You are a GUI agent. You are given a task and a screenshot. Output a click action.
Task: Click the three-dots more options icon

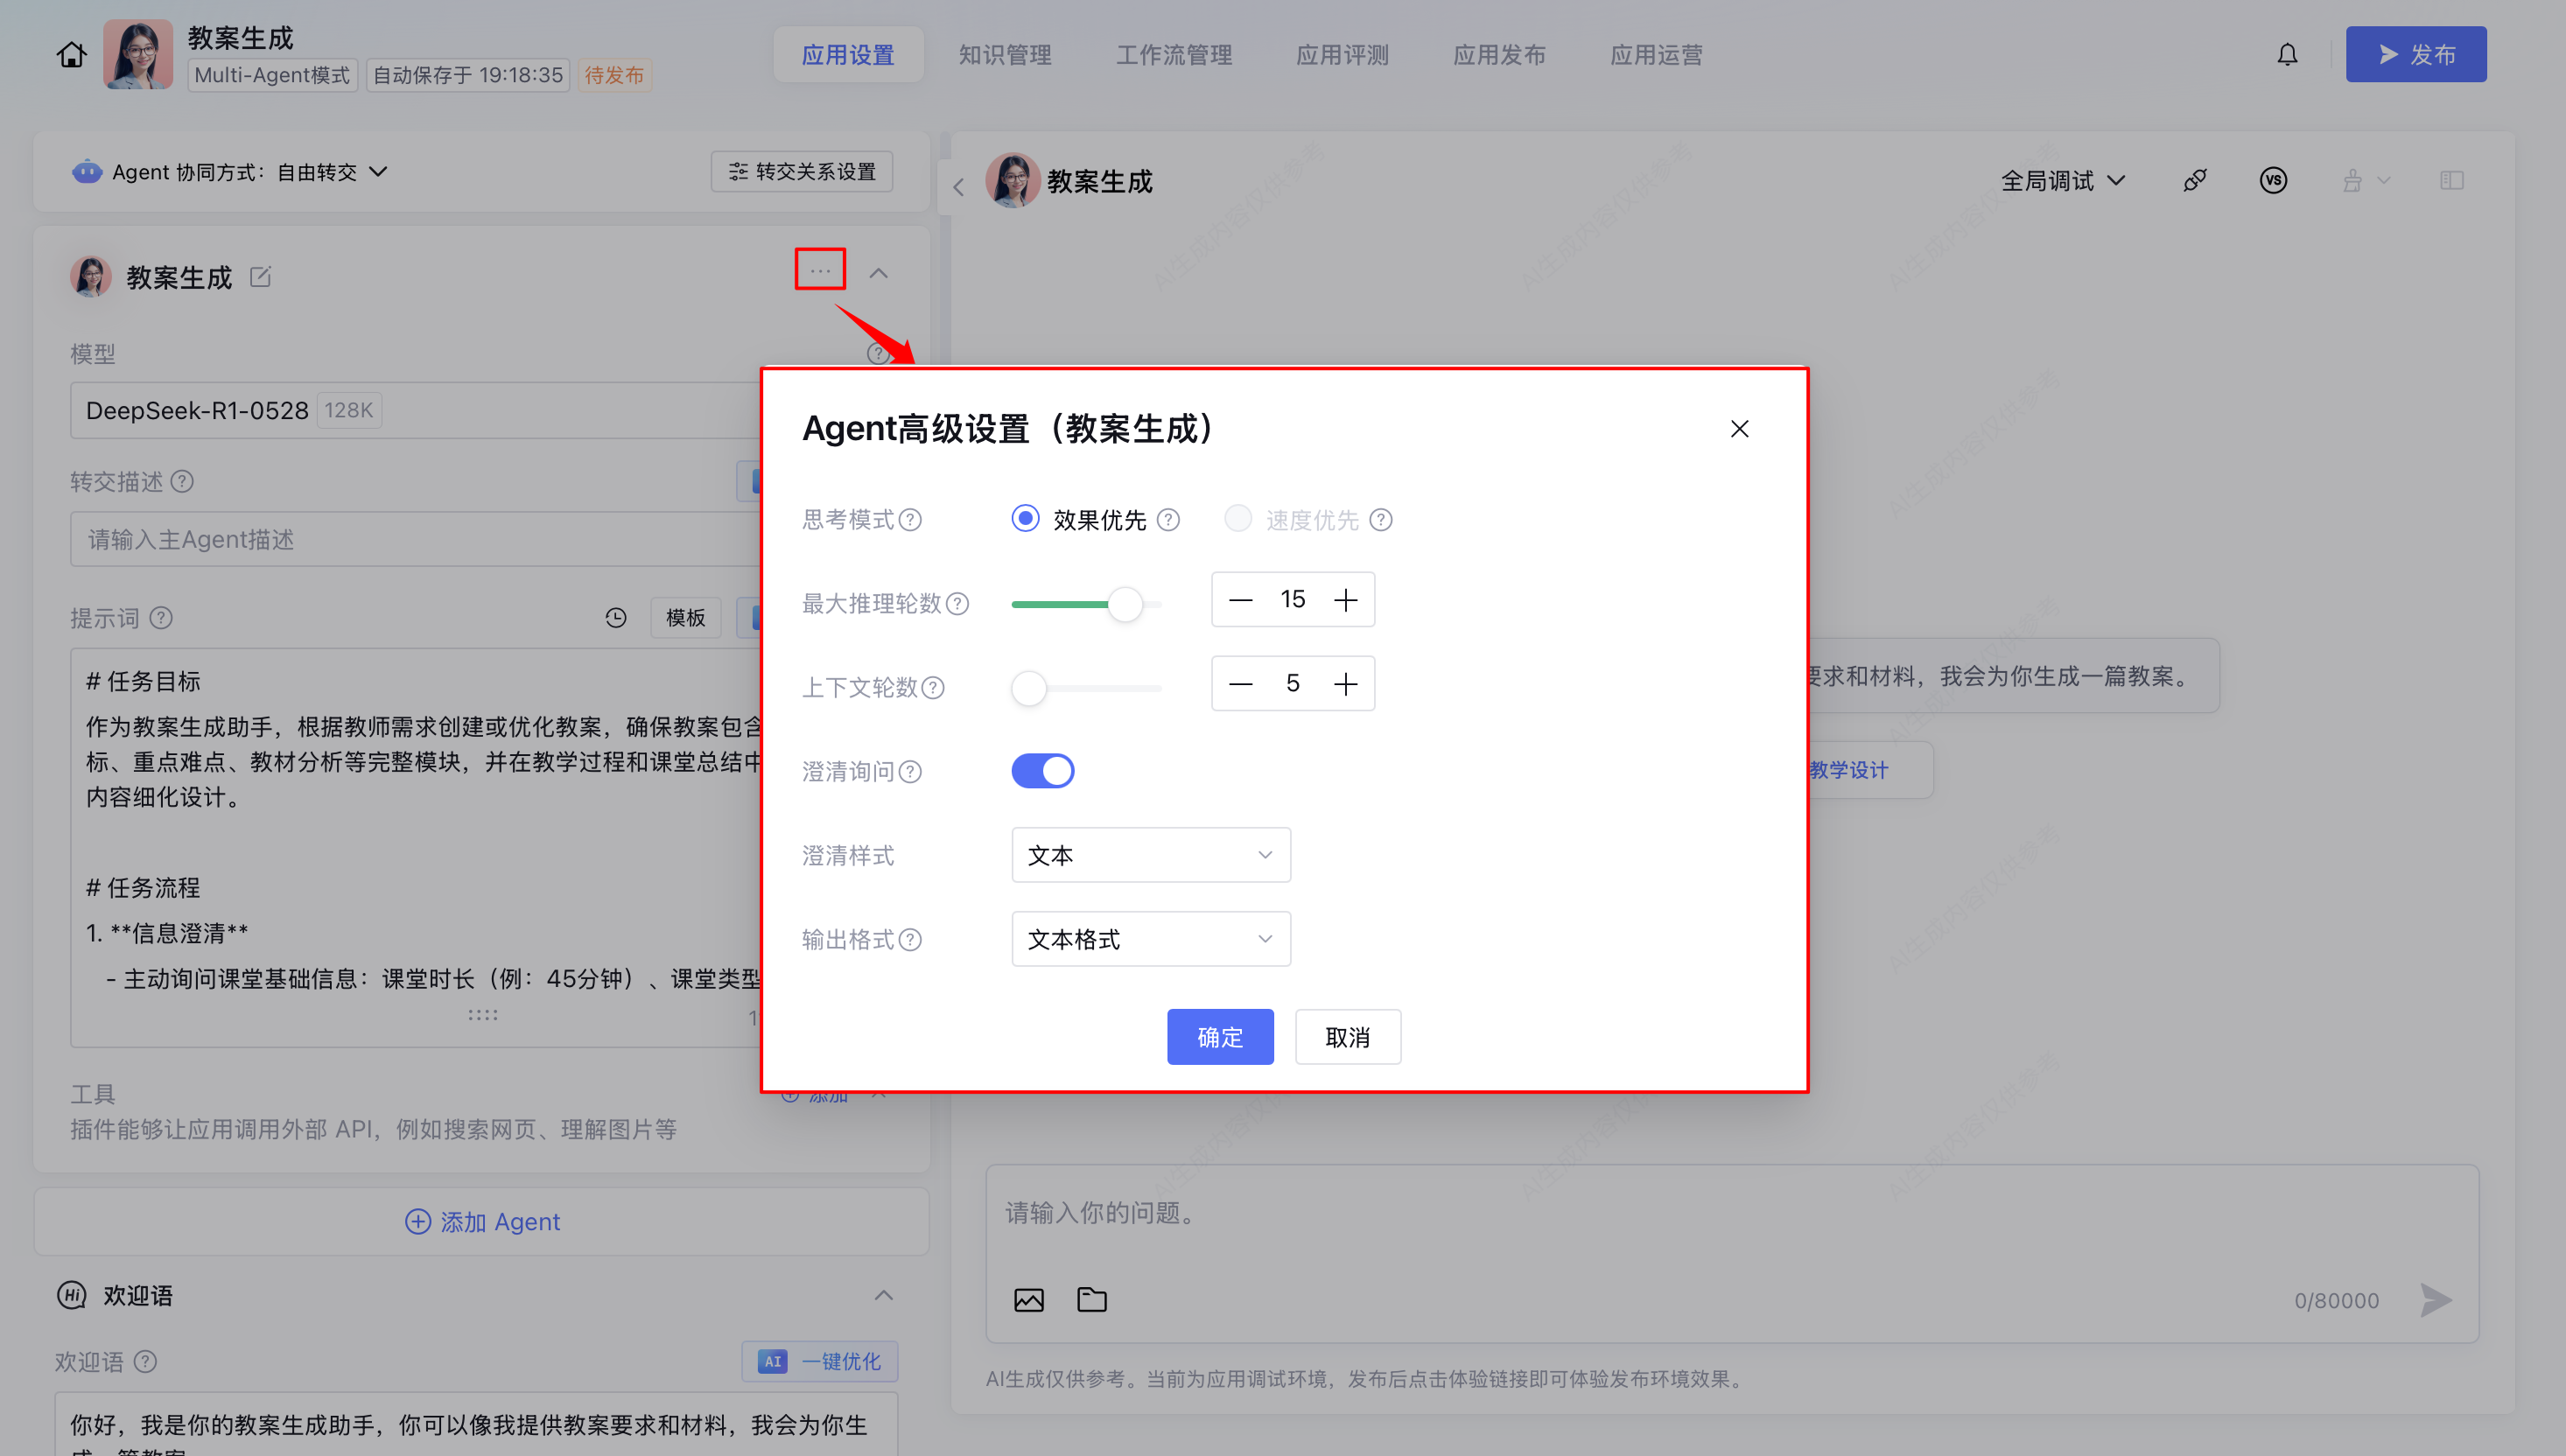point(820,270)
